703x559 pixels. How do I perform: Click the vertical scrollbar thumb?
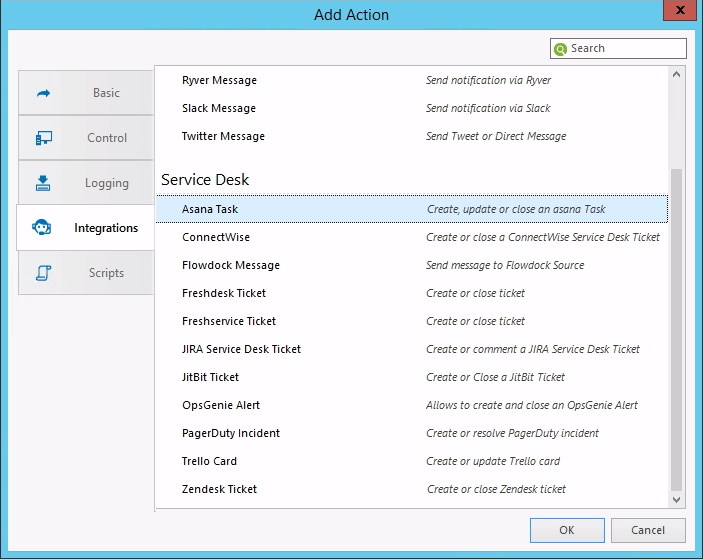point(677,329)
